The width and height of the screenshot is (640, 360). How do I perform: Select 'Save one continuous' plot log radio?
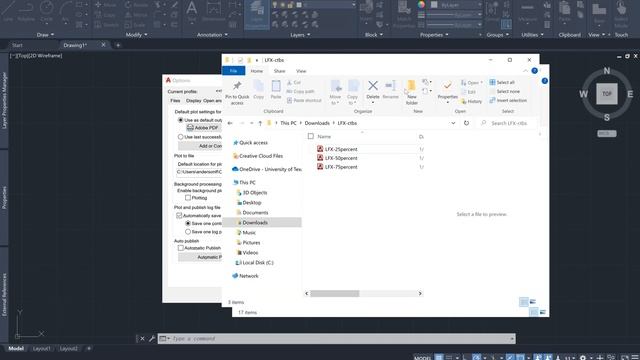[x=188, y=223]
